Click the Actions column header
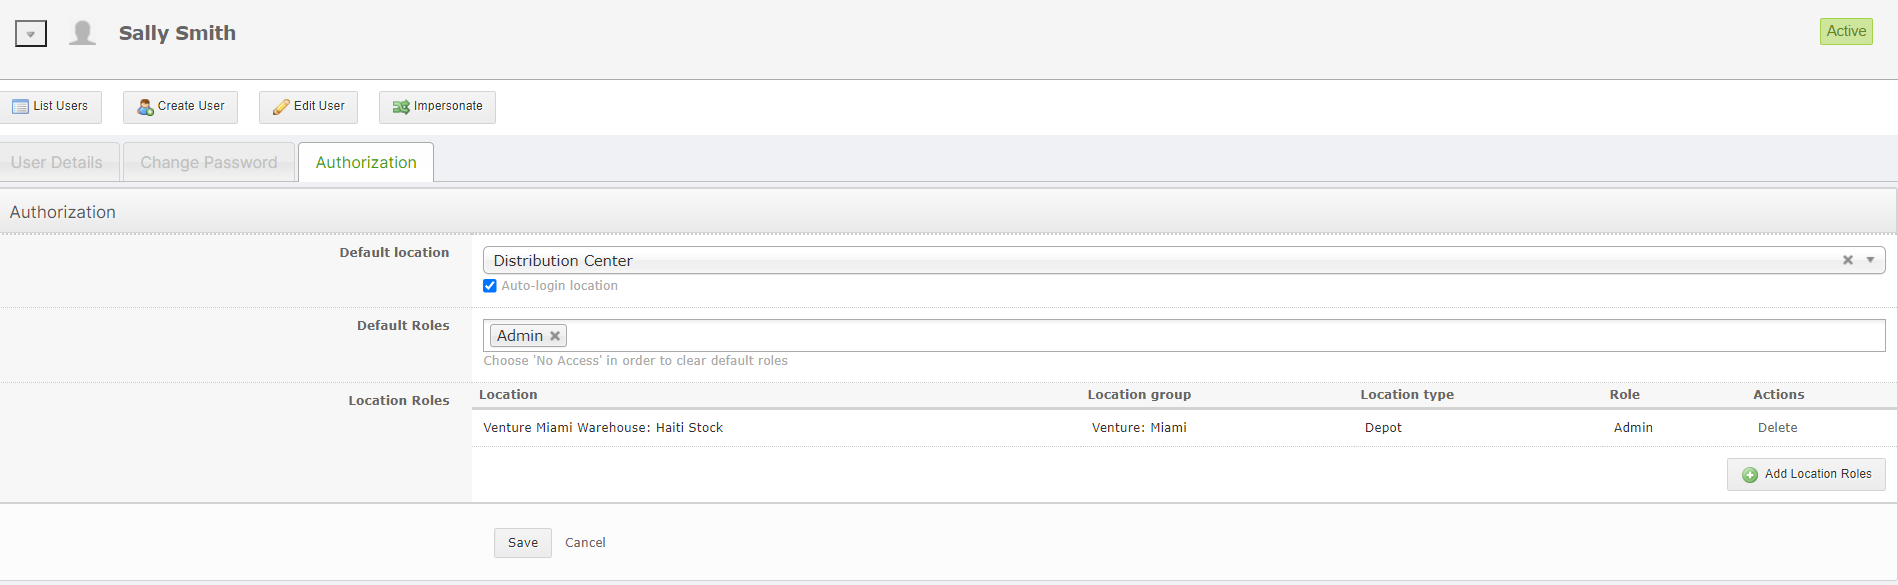This screenshot has height=585, width=1898. (x=1779, y=395)
